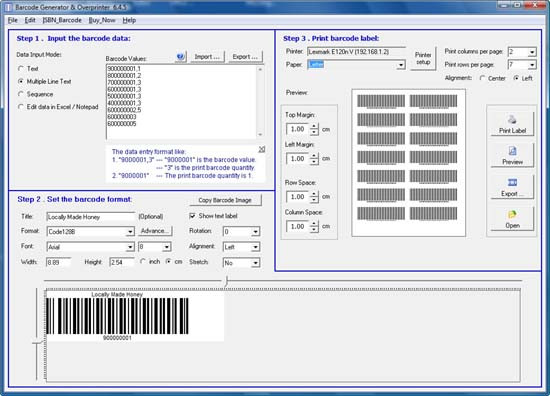Image resolution: width=550 pixels, height=396 pixels.
Task: Open the Help menu
Action: tap(129, 20)
